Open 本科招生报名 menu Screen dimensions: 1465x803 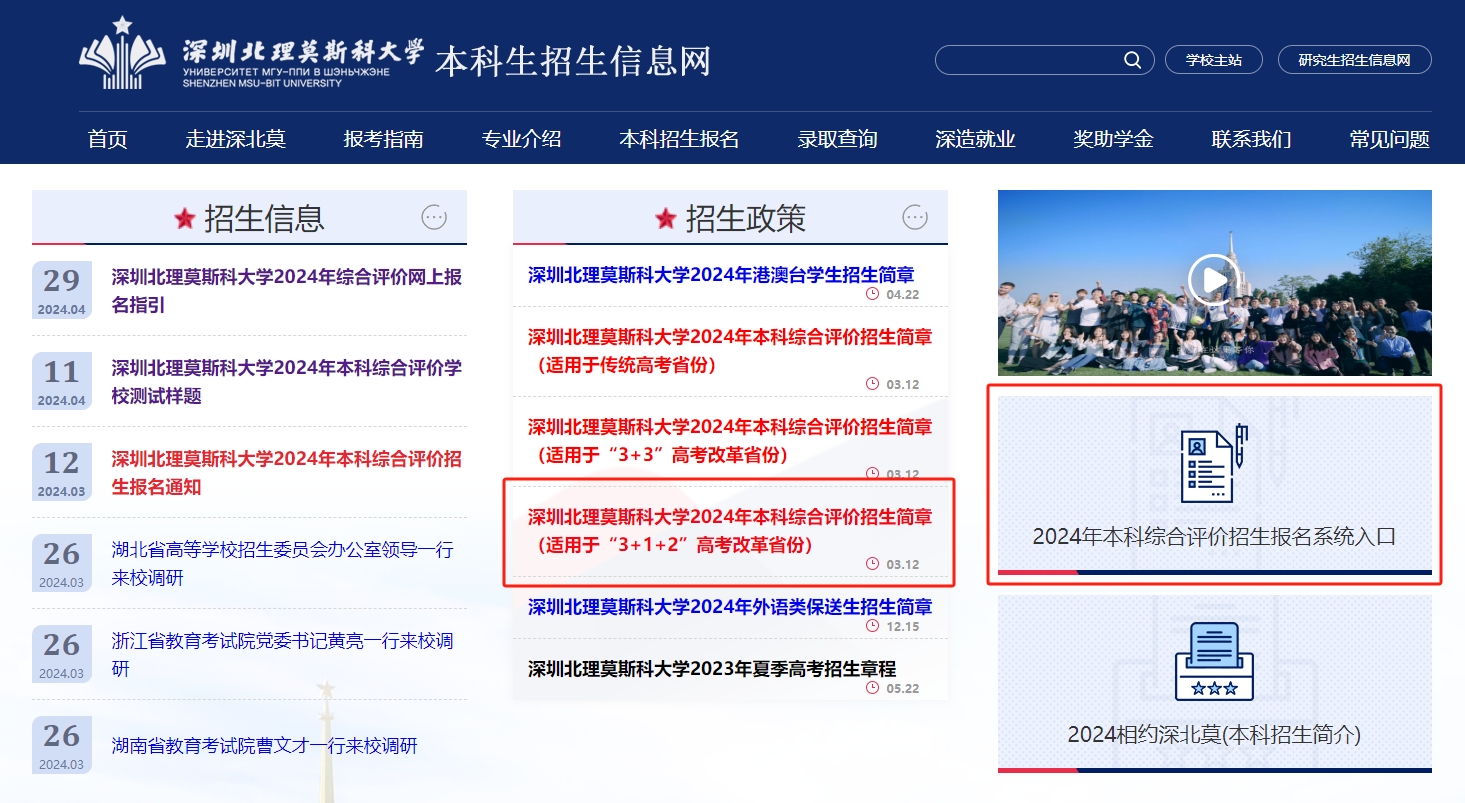click(x=679, y=139)
